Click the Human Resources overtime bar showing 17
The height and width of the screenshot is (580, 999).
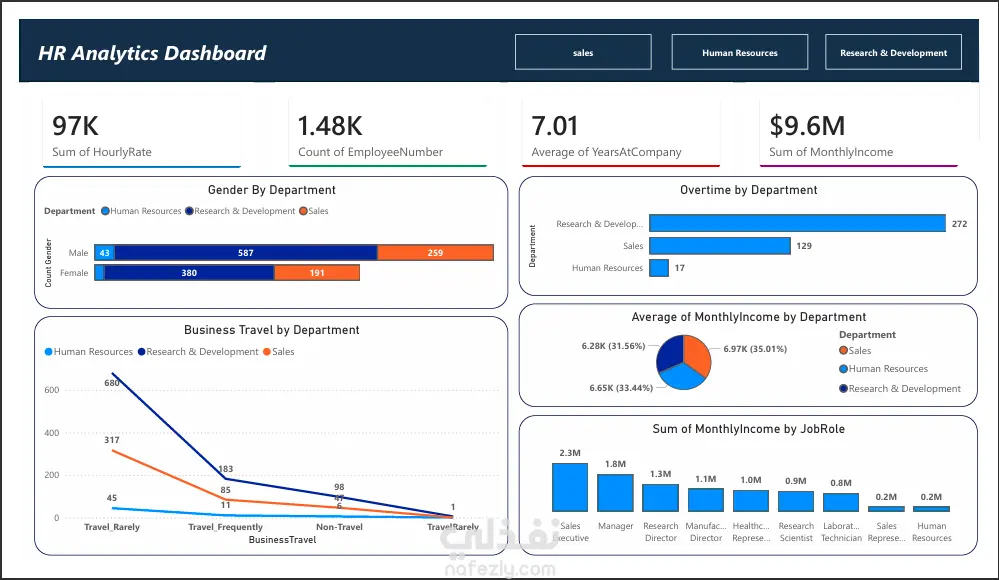click(659, 268)
